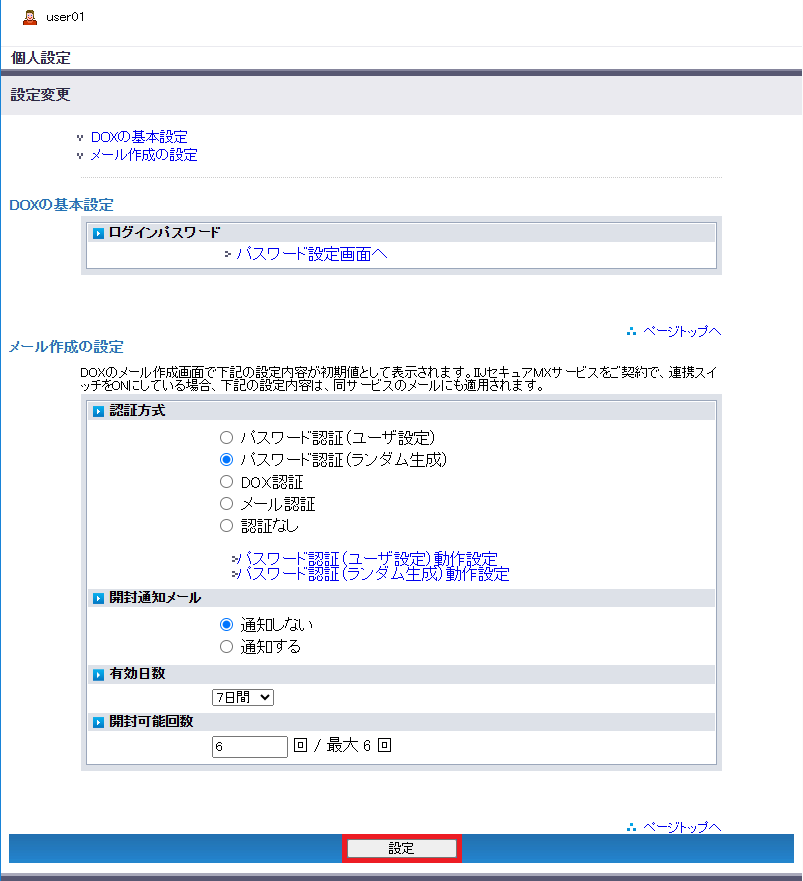Click the 開封可能回数 number input field
The height and width of the screenshot is (881, 803).
pos(250,746)
